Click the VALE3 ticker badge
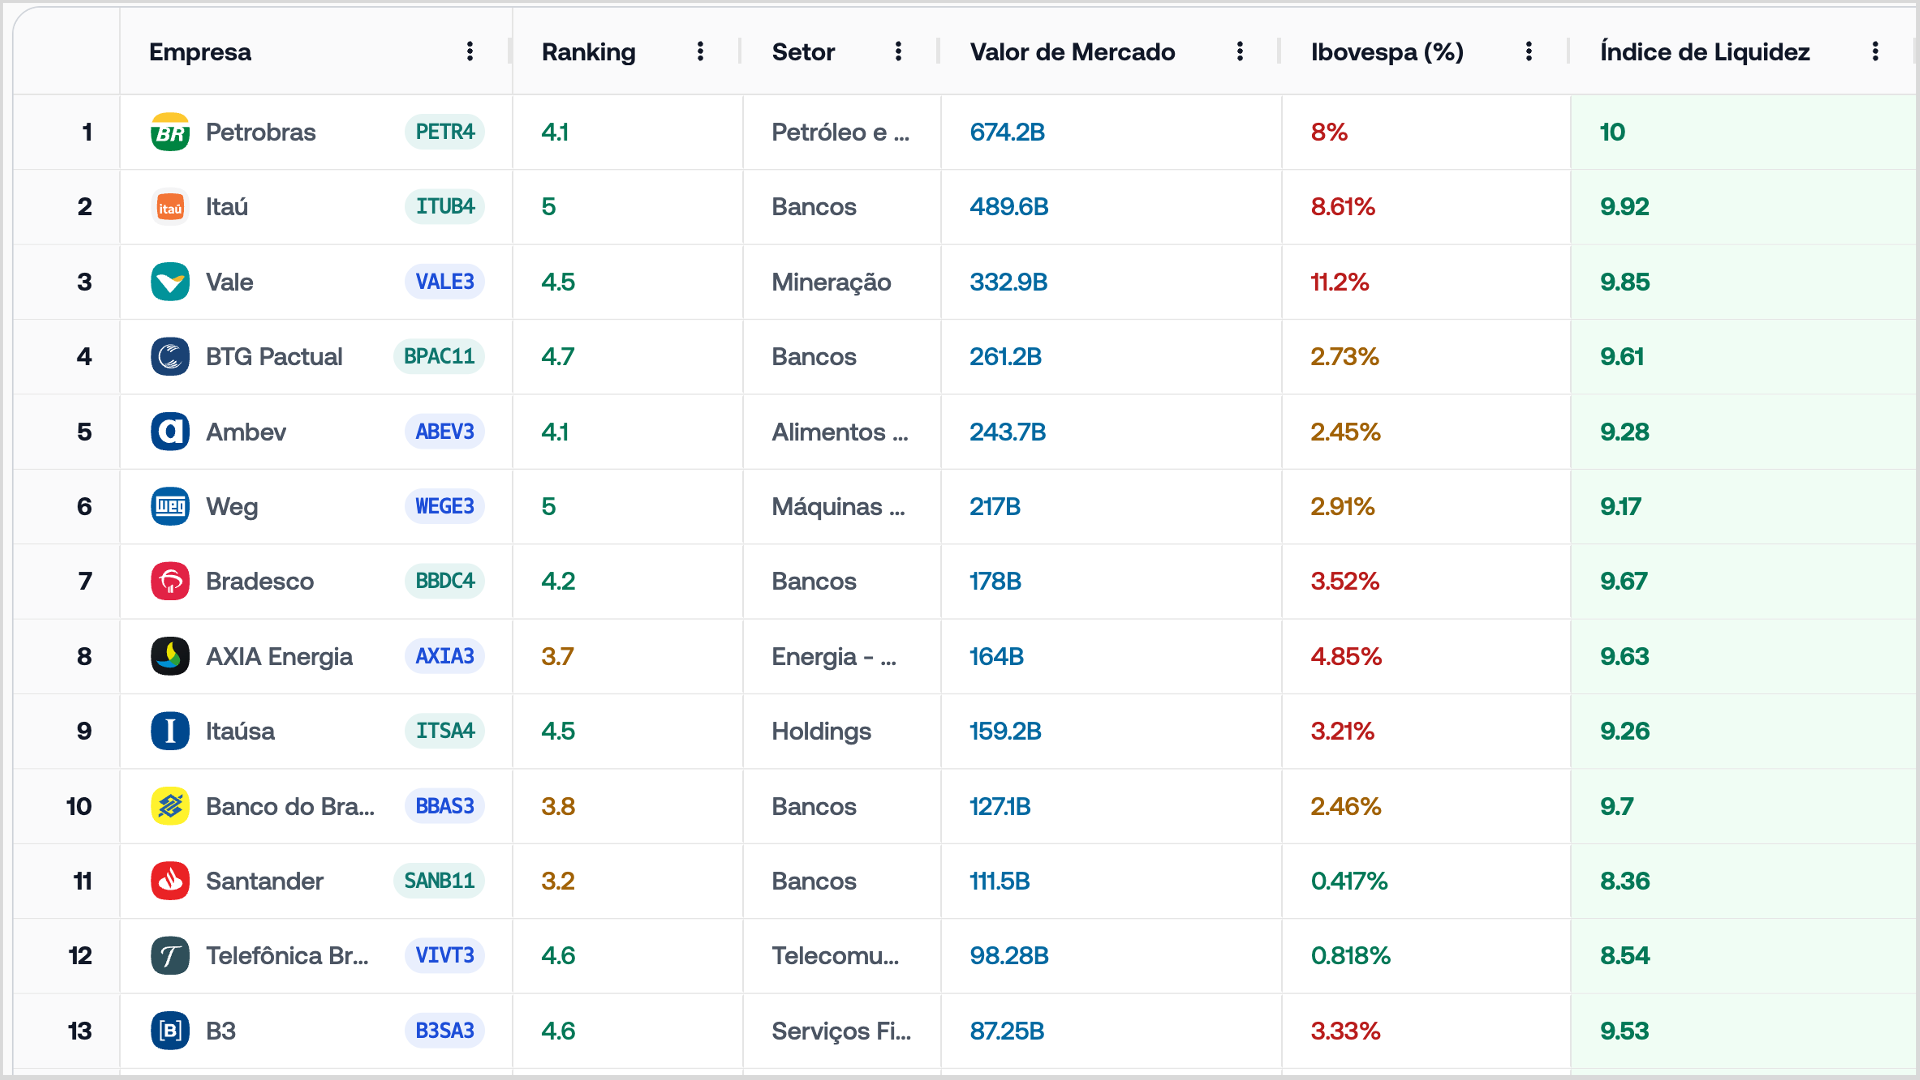 click(x=445, y=282)
